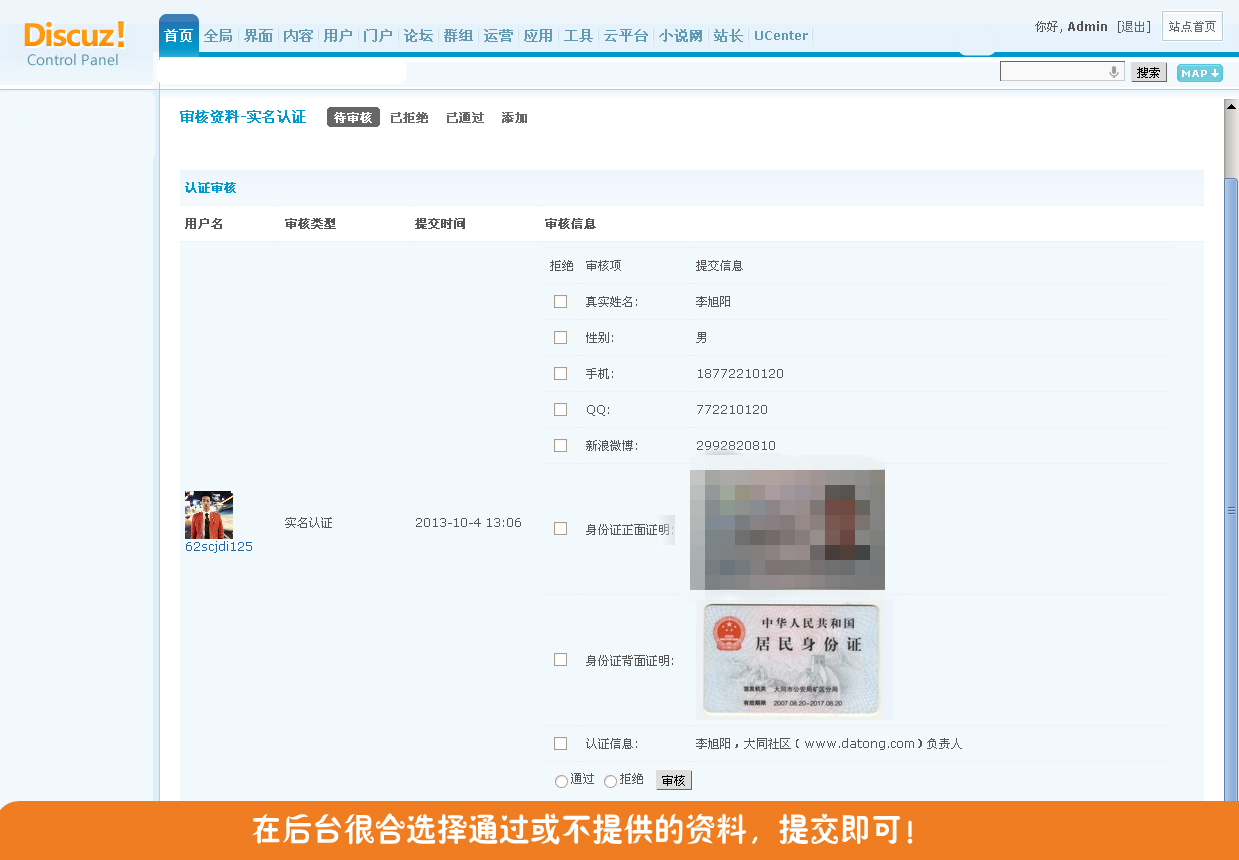Click the avatar of user 62scjdi125
Screen dimensions: 1239x860
coord(209,515)
